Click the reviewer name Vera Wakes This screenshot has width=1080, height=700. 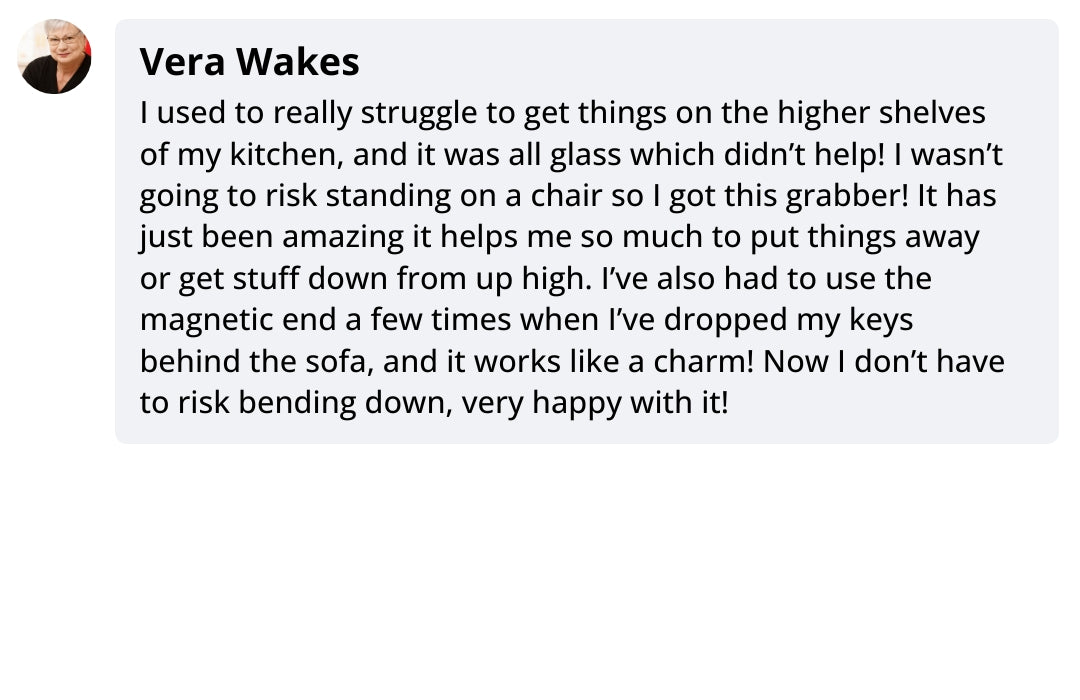[249, 62]
